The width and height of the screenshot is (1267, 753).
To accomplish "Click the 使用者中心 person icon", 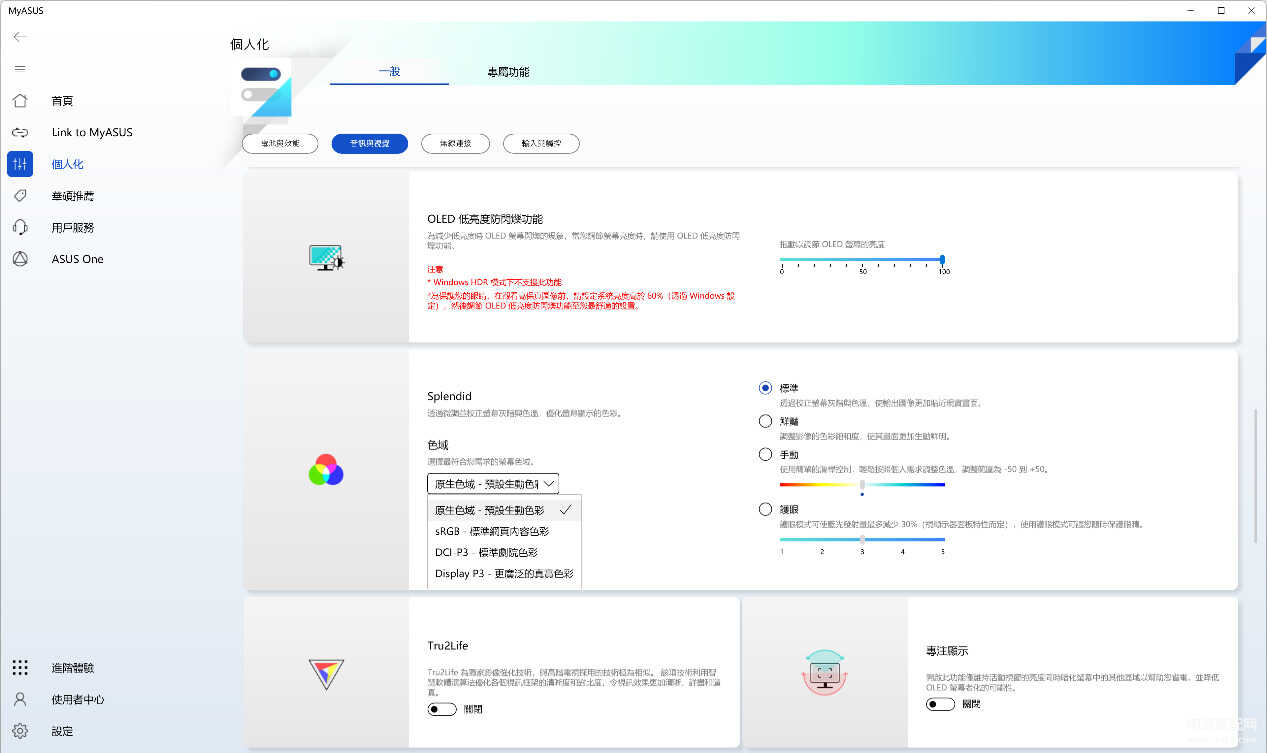I will [x=20, y=699].
